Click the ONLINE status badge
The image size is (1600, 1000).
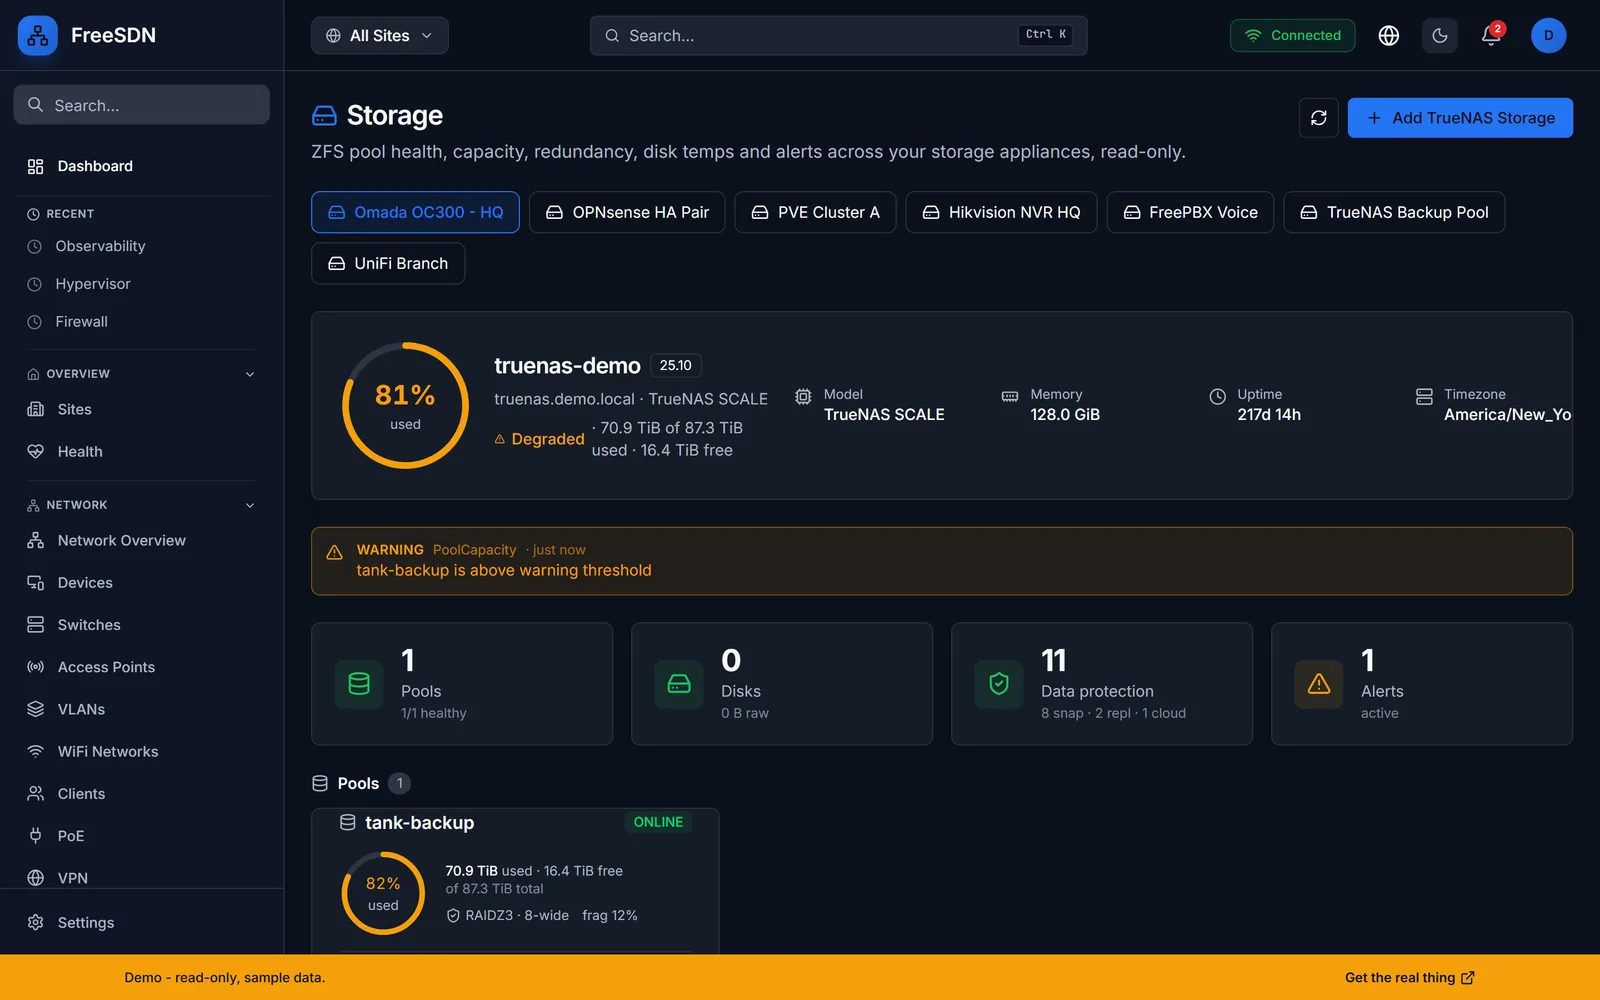pyautogui.click(x=658, y=822)
